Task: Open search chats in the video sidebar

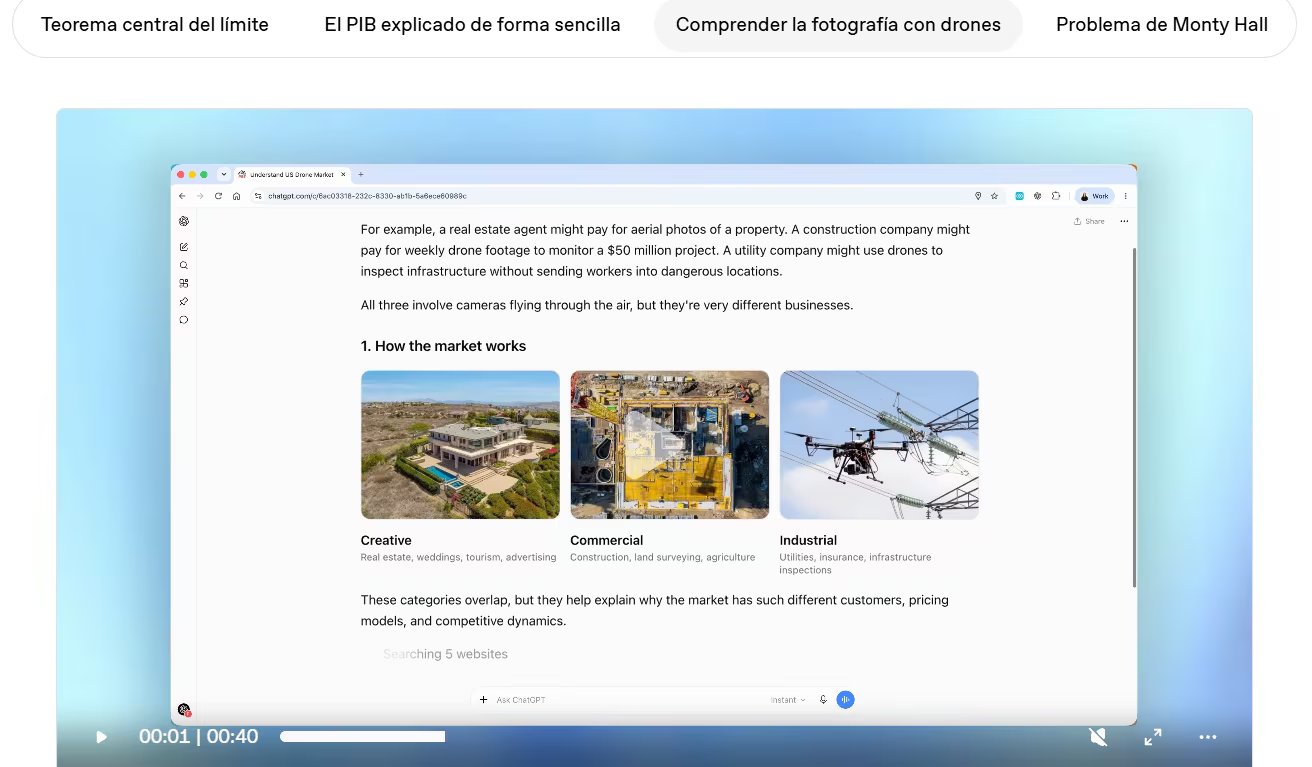Action: pos(184,265)
